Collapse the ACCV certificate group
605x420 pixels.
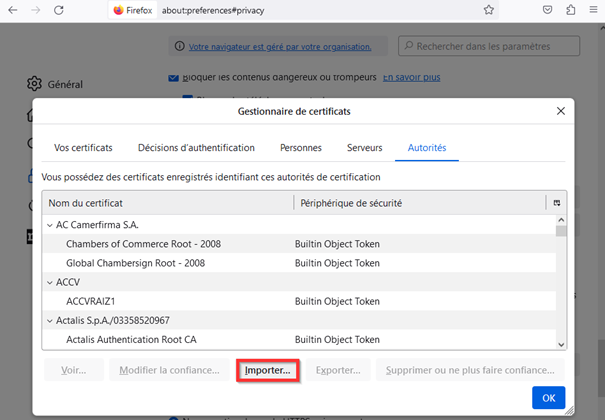click(51, 282)
